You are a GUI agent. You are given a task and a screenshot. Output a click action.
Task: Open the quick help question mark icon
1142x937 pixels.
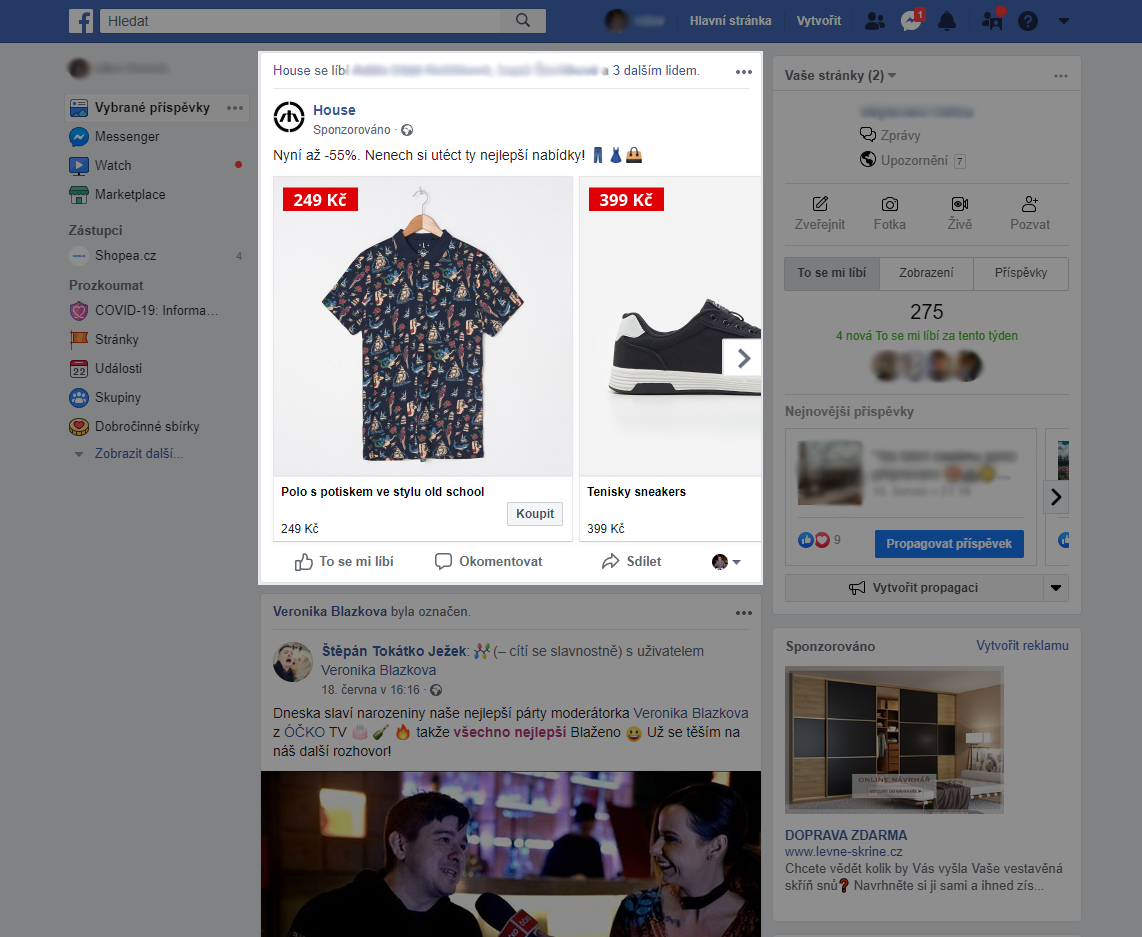pyautogui.click(x=1028, y=21)
